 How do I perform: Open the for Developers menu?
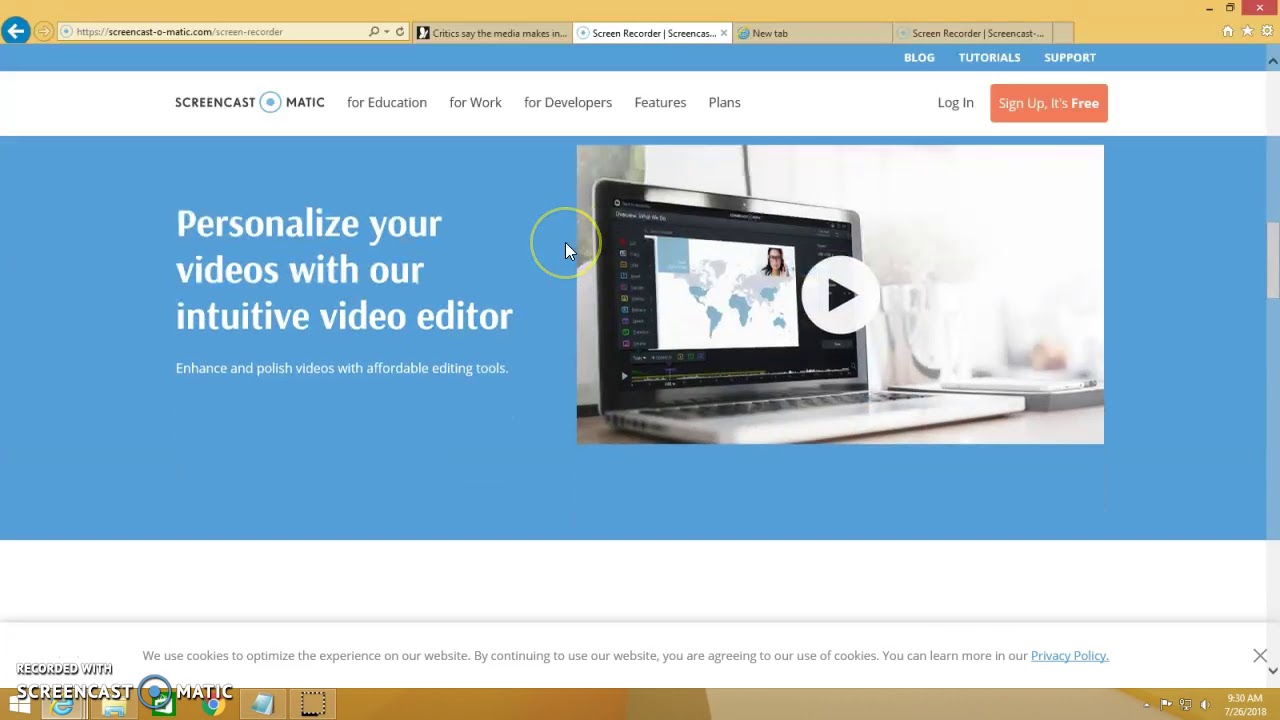568,102
